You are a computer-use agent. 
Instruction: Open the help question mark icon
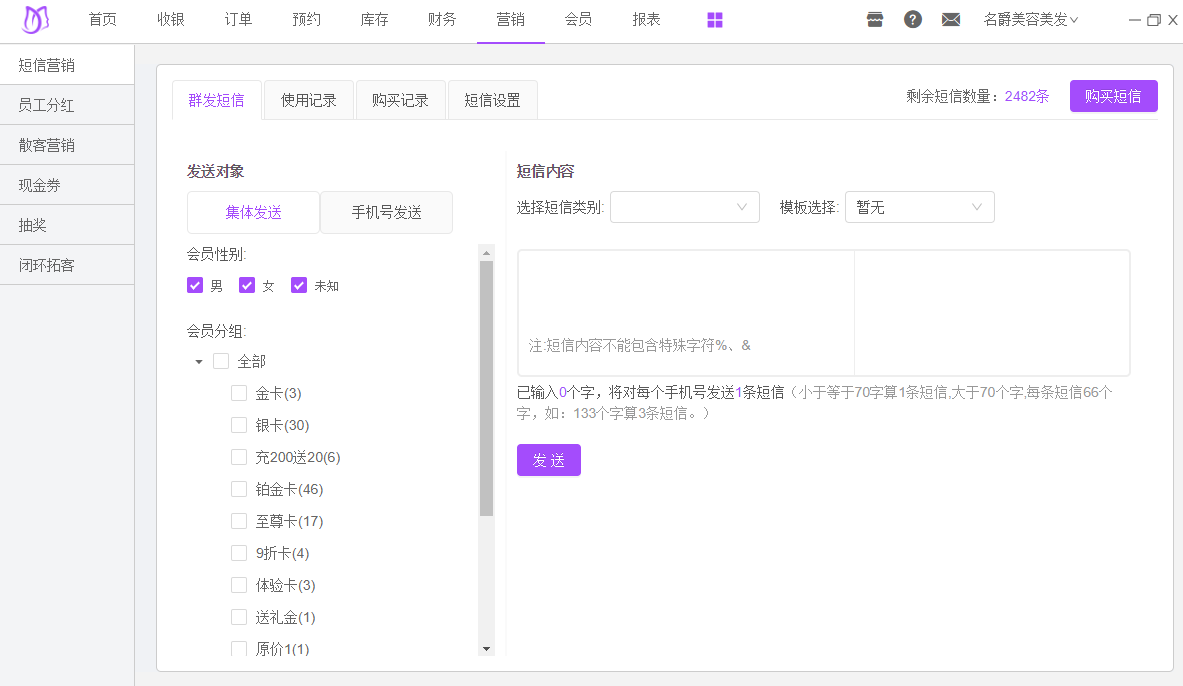click(913, 20)
